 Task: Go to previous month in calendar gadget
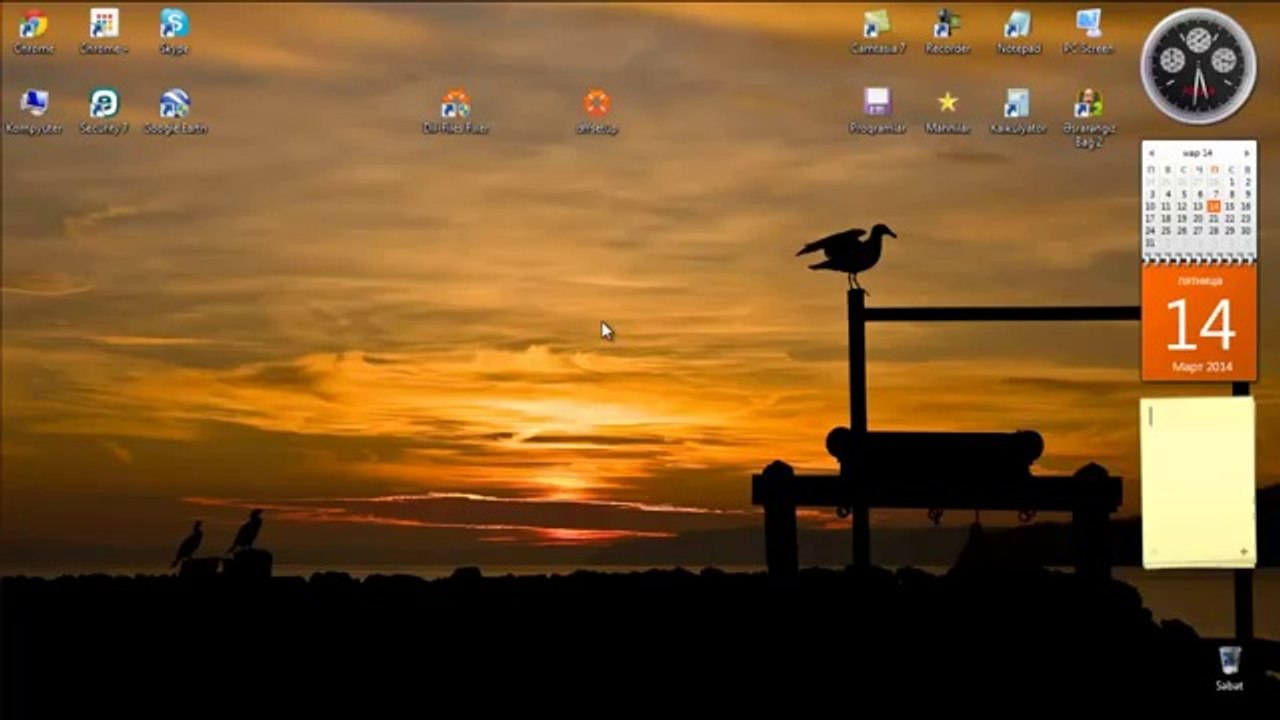pyautogui.click(x=1152, y=153)
